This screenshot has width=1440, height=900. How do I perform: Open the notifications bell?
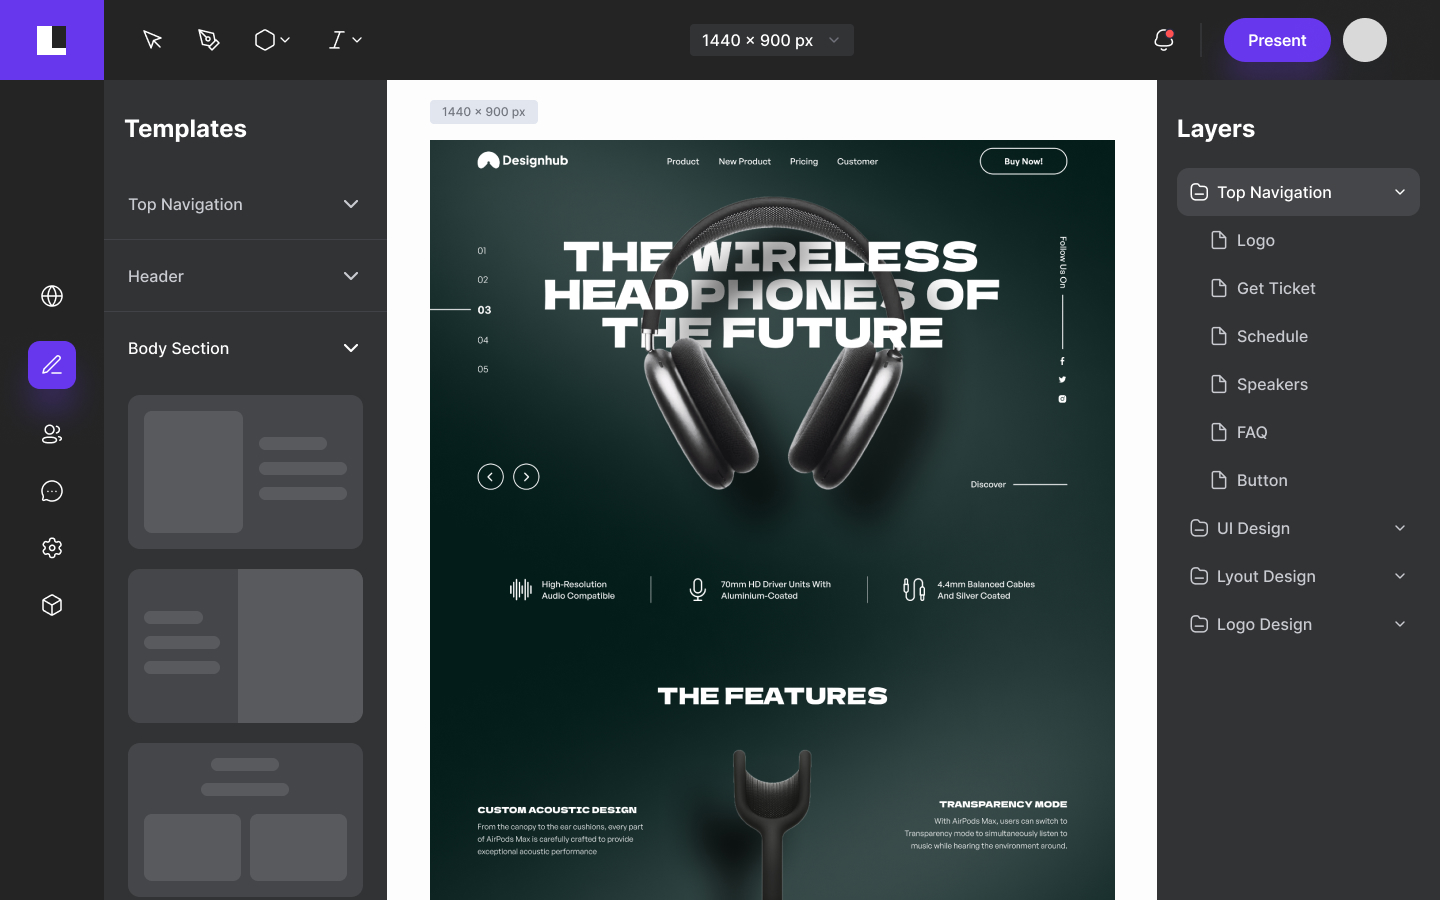click(1163, 40)
